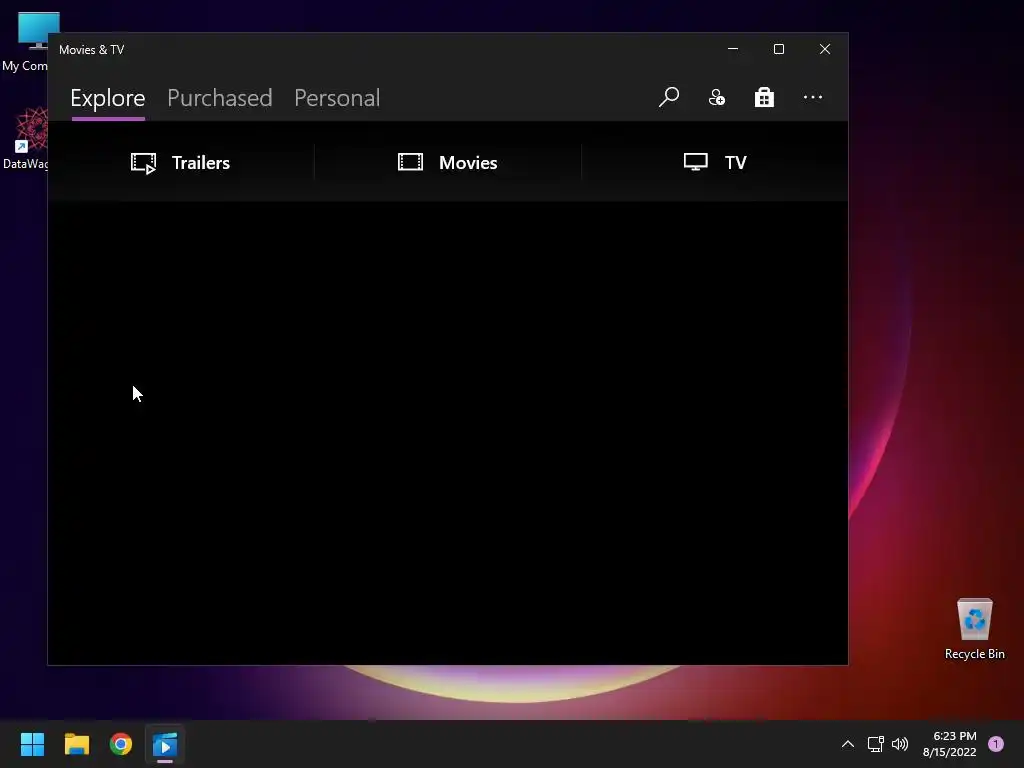Open the Store bag icon
The image size is (1024, 768).
(x=764, y=97)
